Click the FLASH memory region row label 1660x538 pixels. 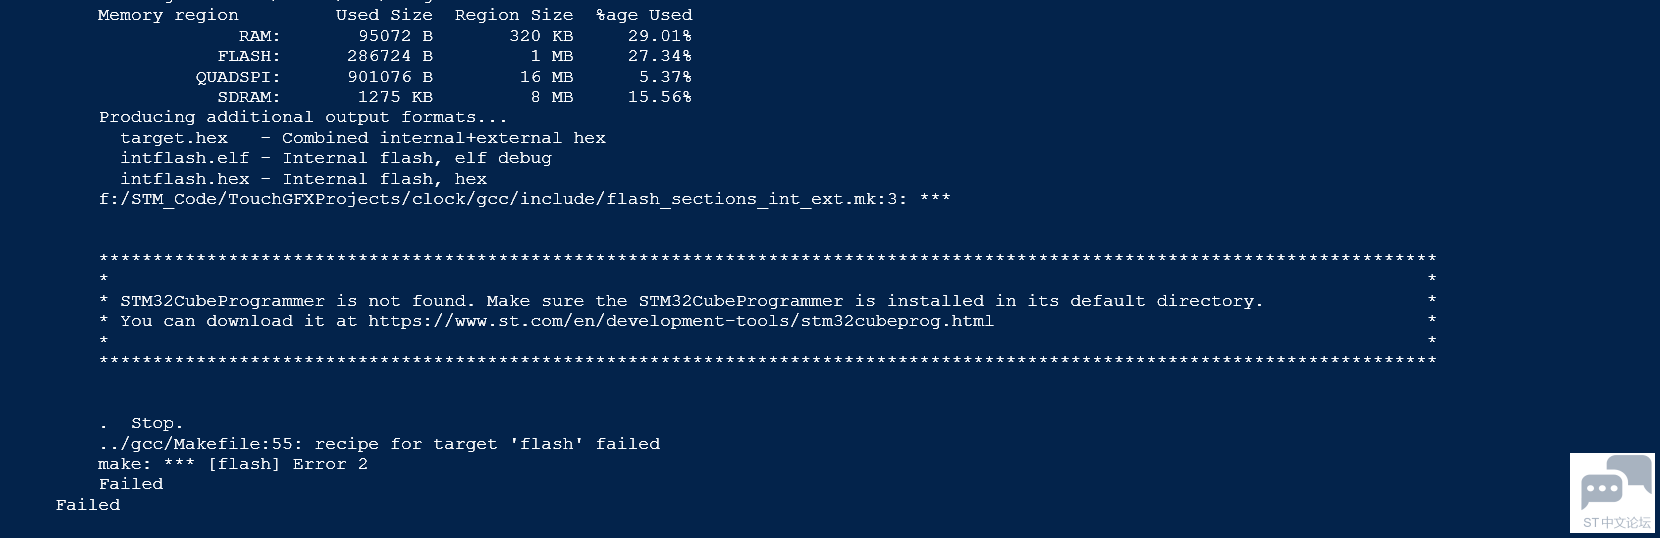coord(249,56)
